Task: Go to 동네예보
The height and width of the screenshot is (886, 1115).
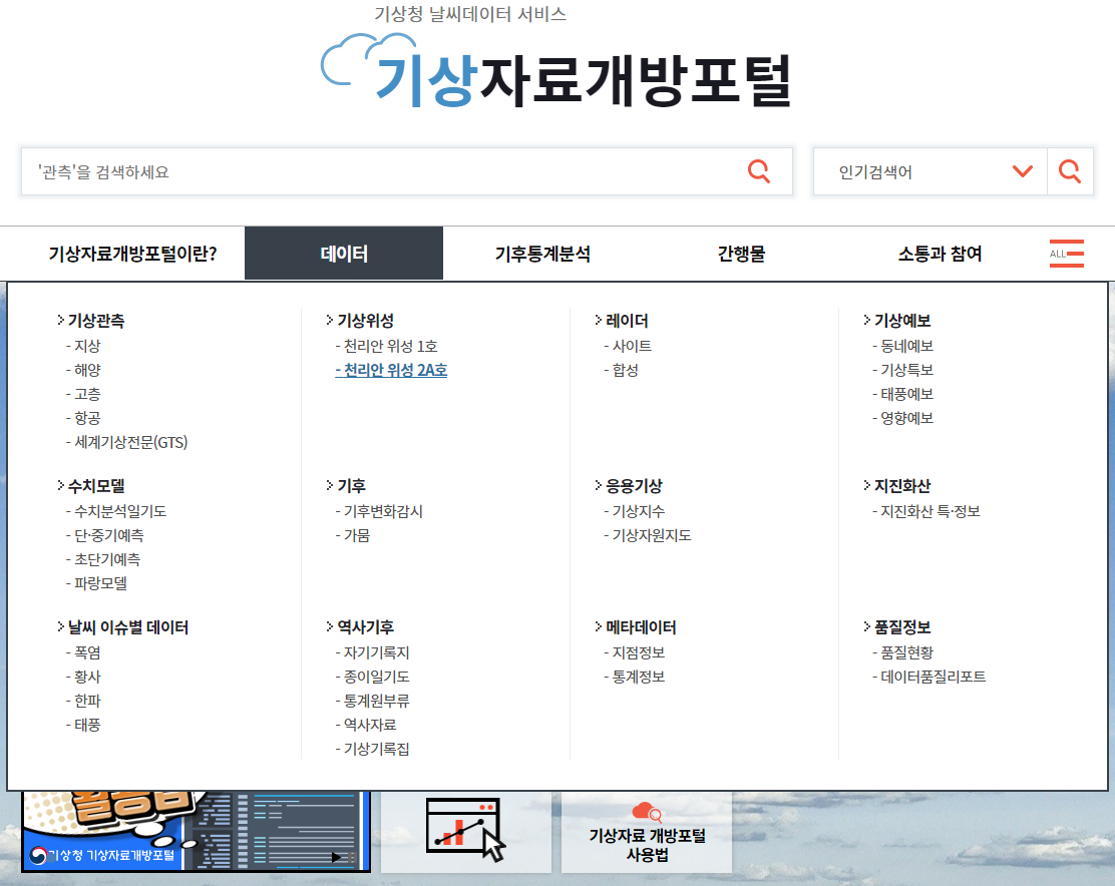Action: pos(903,346)
